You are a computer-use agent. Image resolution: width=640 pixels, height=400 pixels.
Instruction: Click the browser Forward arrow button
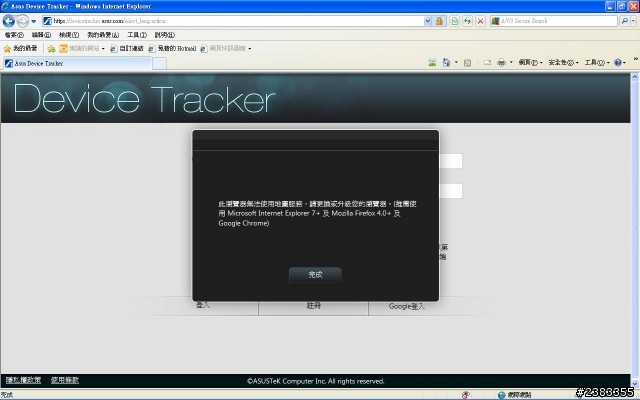[x=22, y=21]
